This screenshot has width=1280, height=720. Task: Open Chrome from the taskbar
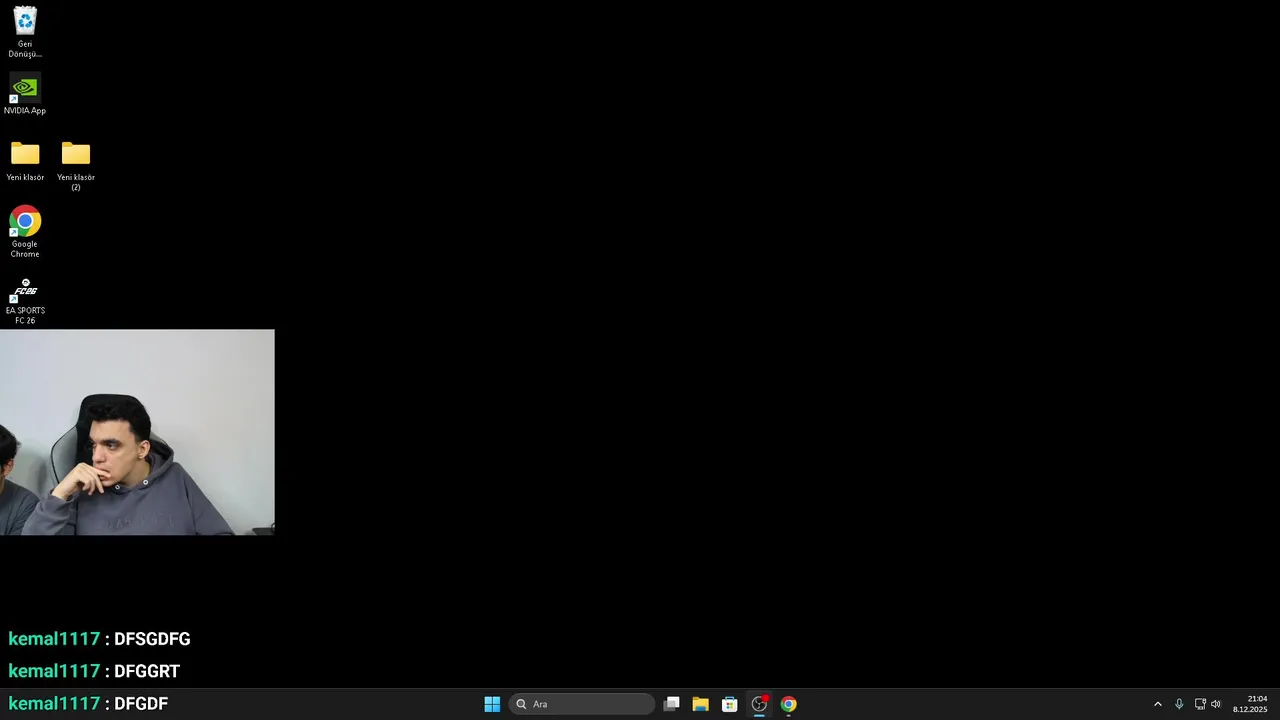pyautogui.click(x=788, y=704)
